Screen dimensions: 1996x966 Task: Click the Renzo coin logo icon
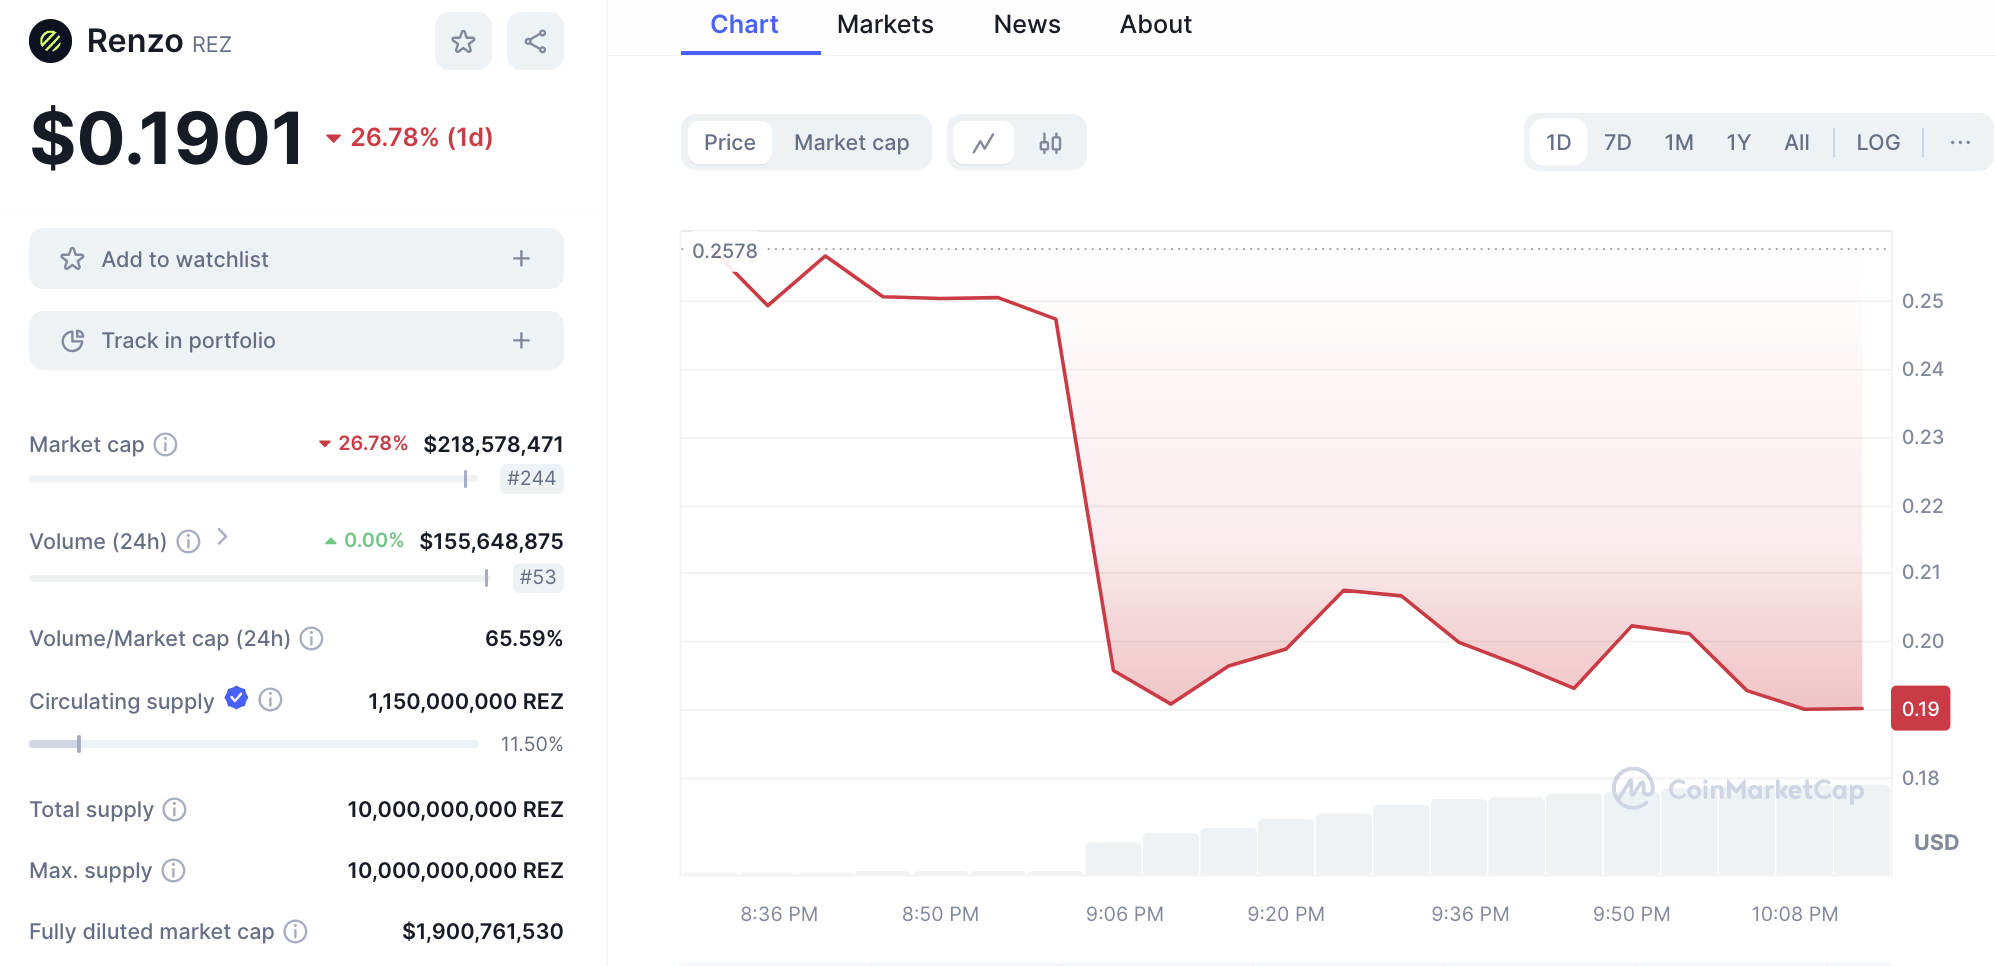pos(50,41)
